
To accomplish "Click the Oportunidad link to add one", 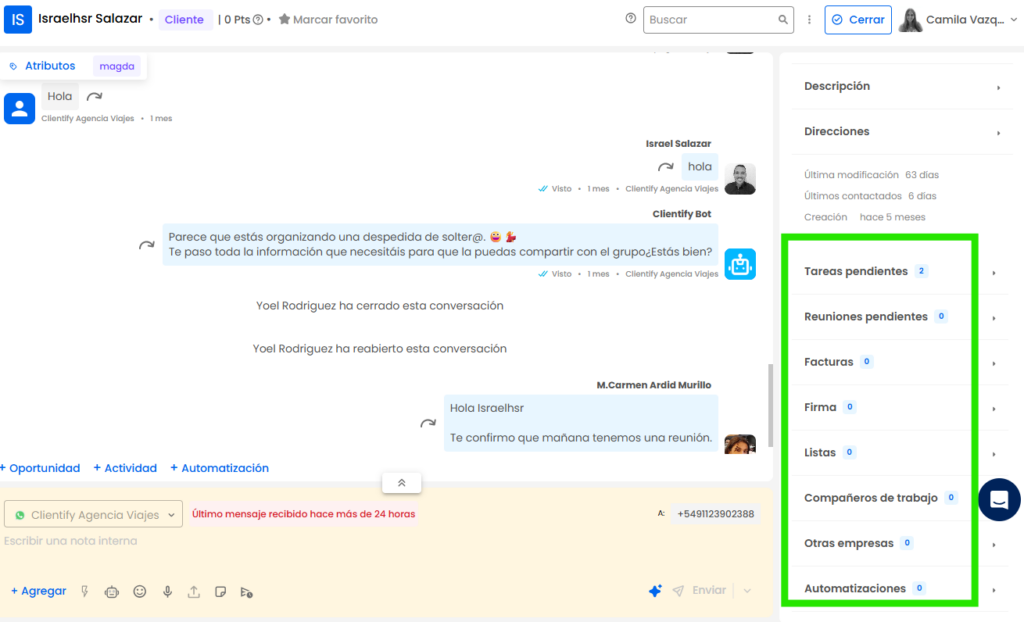I will point(40,467).
